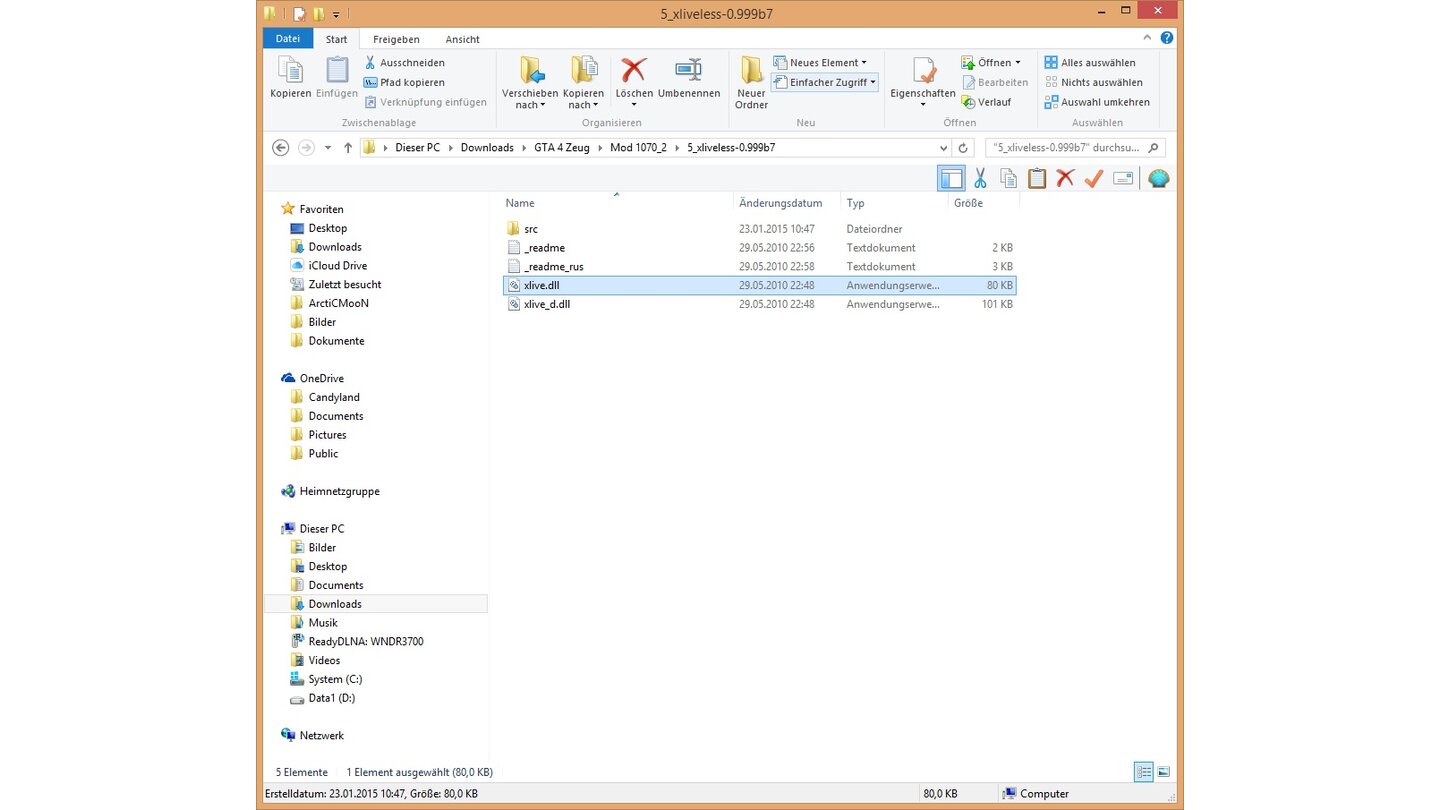Click Verlauf in the ribbon

coord(986,102)
